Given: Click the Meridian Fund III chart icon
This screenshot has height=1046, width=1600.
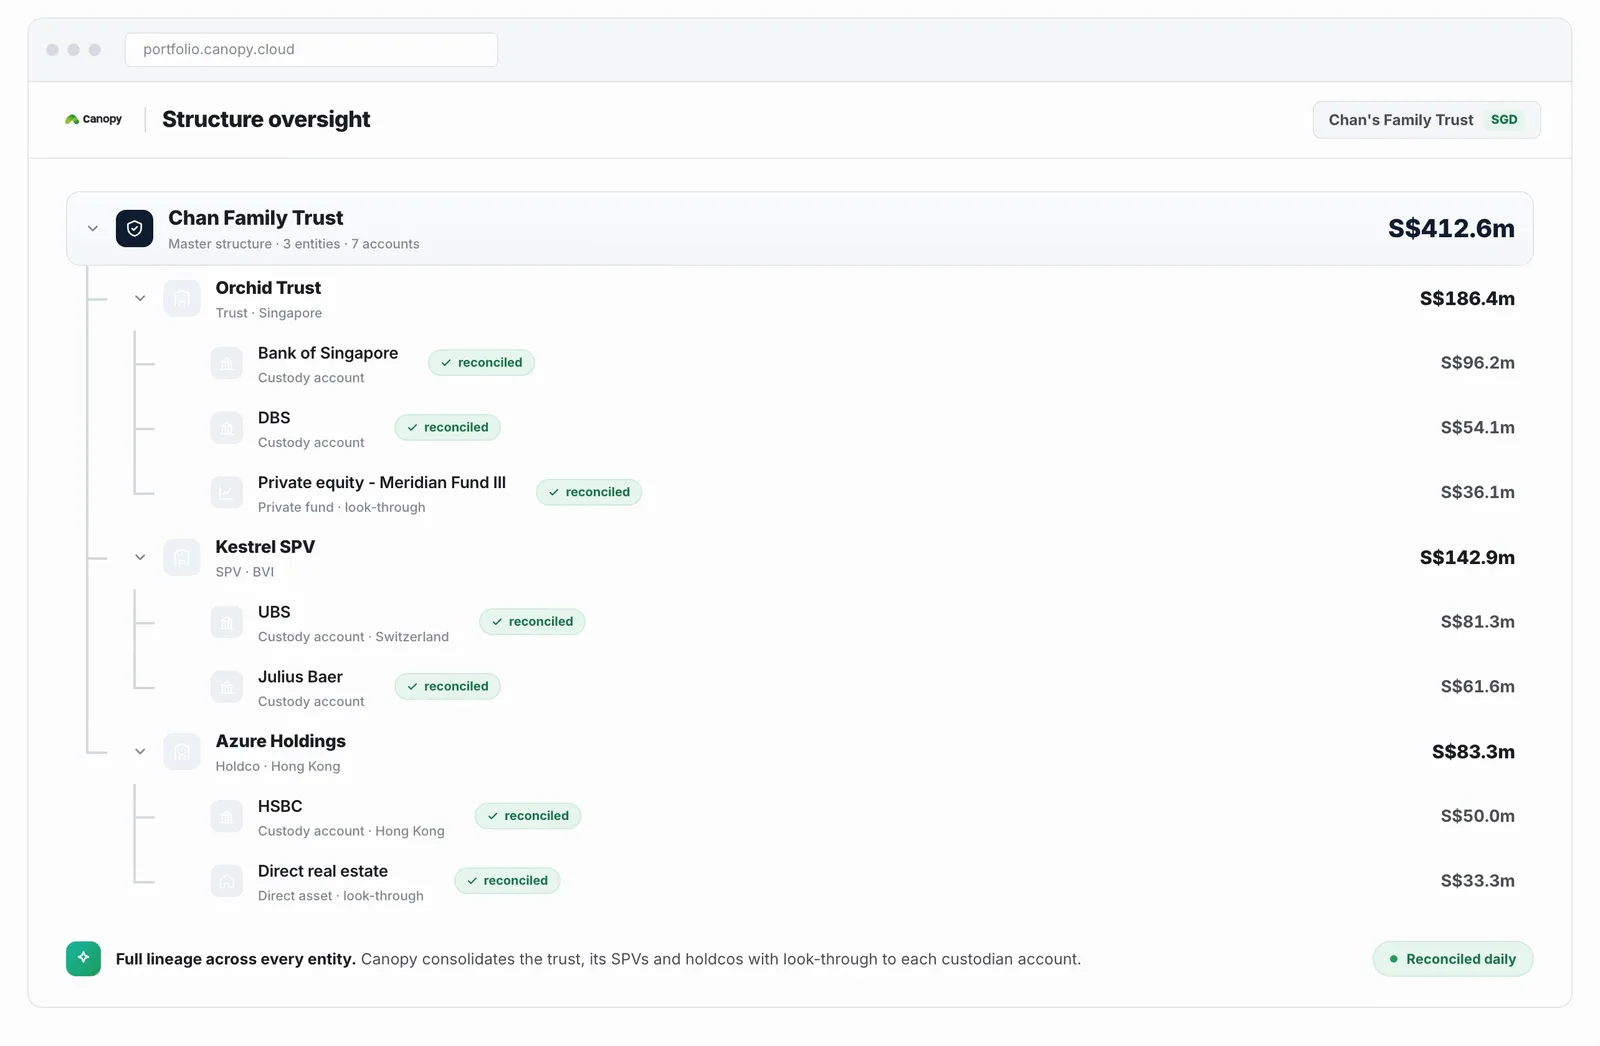Looking at the screenshot, I should coord(227,492).
